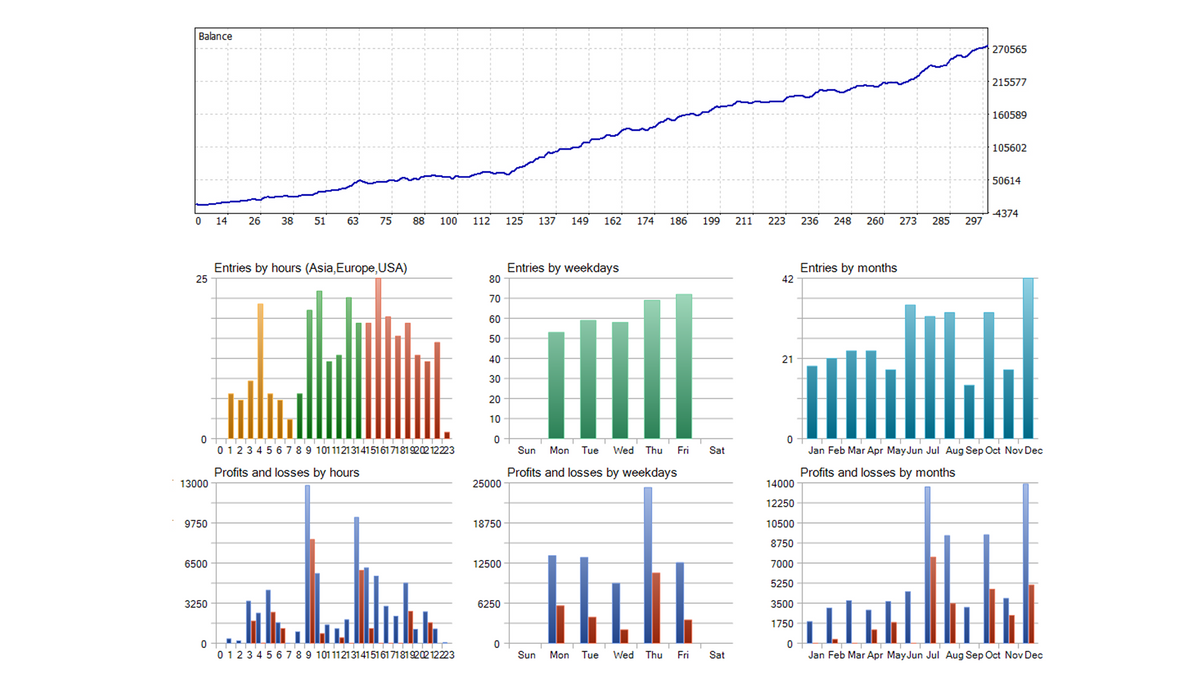This screenshot has width=1200, height=675.
Task: Click the Wed label under Entries by weekdays
Action: [x=623, y=450]
